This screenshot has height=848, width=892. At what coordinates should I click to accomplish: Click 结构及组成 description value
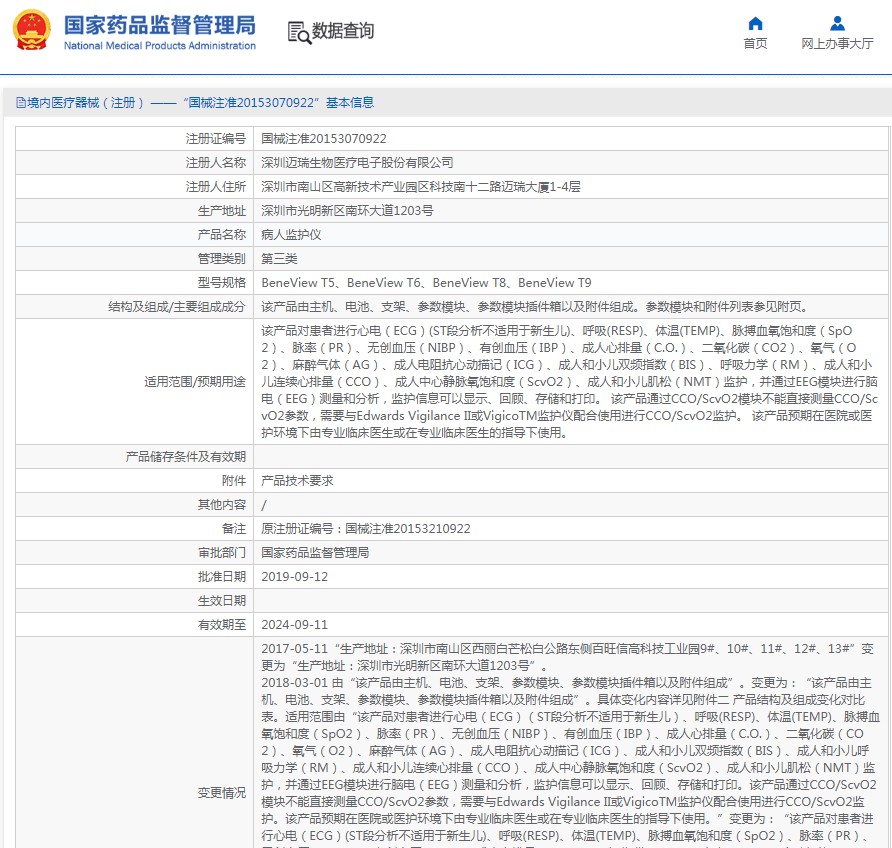tap(534, 307)
